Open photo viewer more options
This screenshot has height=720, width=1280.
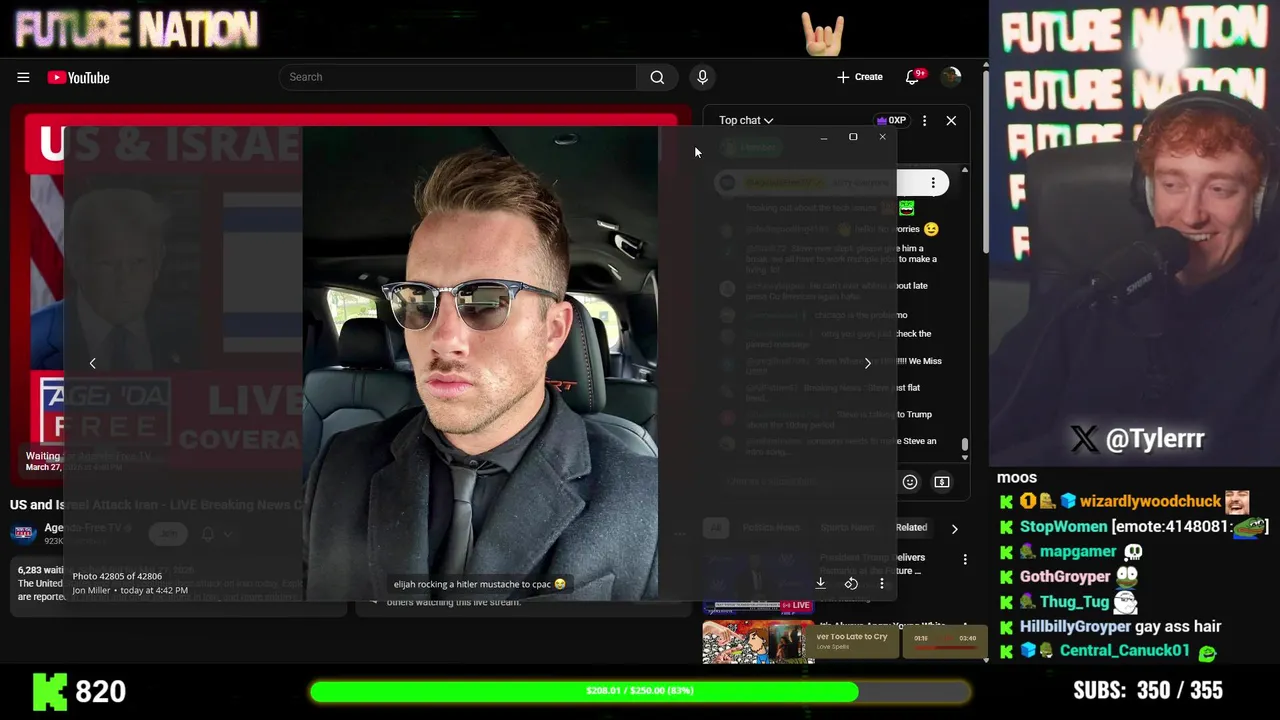(x=881, y=583)
